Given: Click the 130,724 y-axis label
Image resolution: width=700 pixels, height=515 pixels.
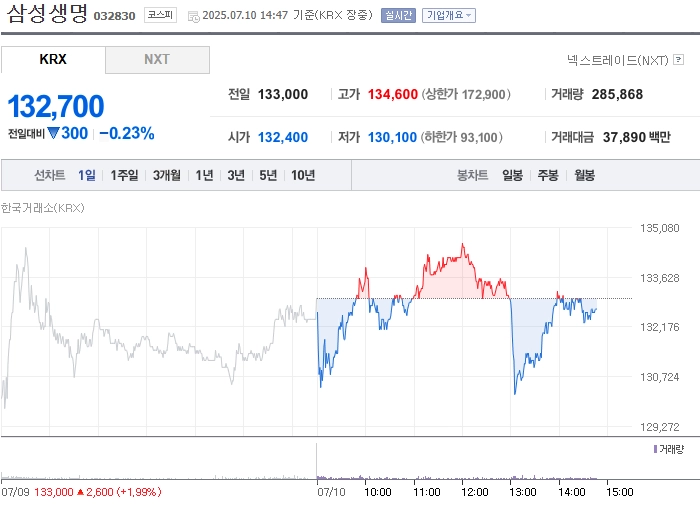Looking at the screenshot, I should click(659, 377).
